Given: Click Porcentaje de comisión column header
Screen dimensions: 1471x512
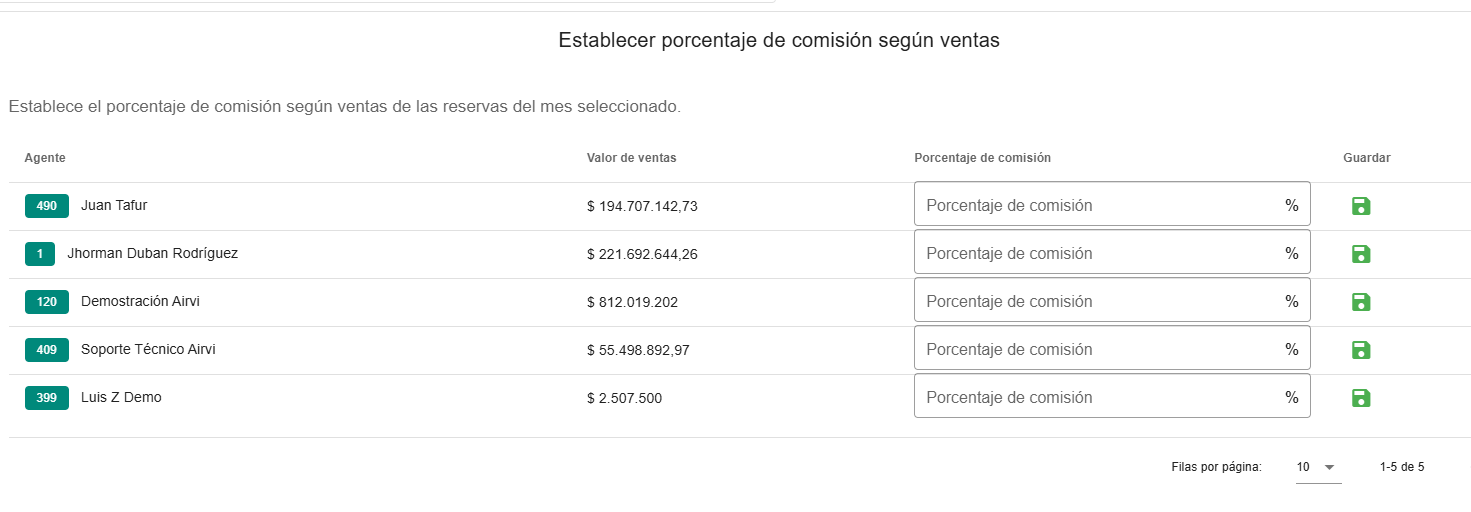Looking at the screenshot, I should point(982,158).
